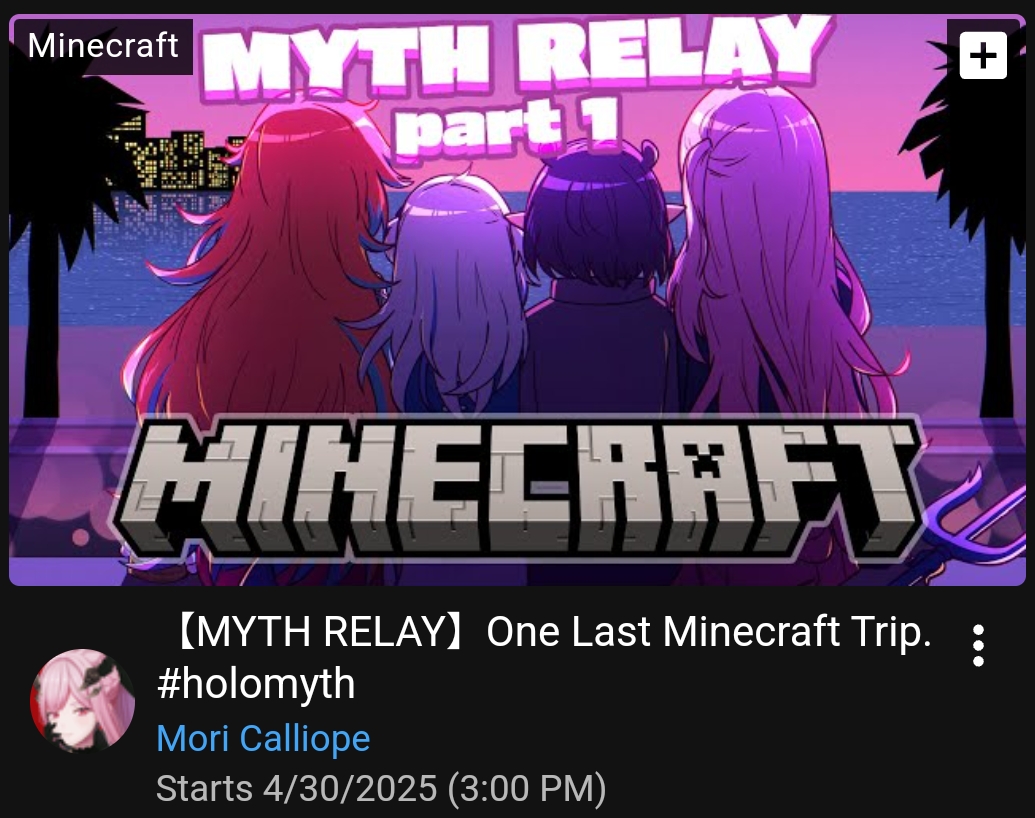Open the Mori Calliope channel link
The width and height of the screenshot is (1035, 818).
tap(263, 738)
